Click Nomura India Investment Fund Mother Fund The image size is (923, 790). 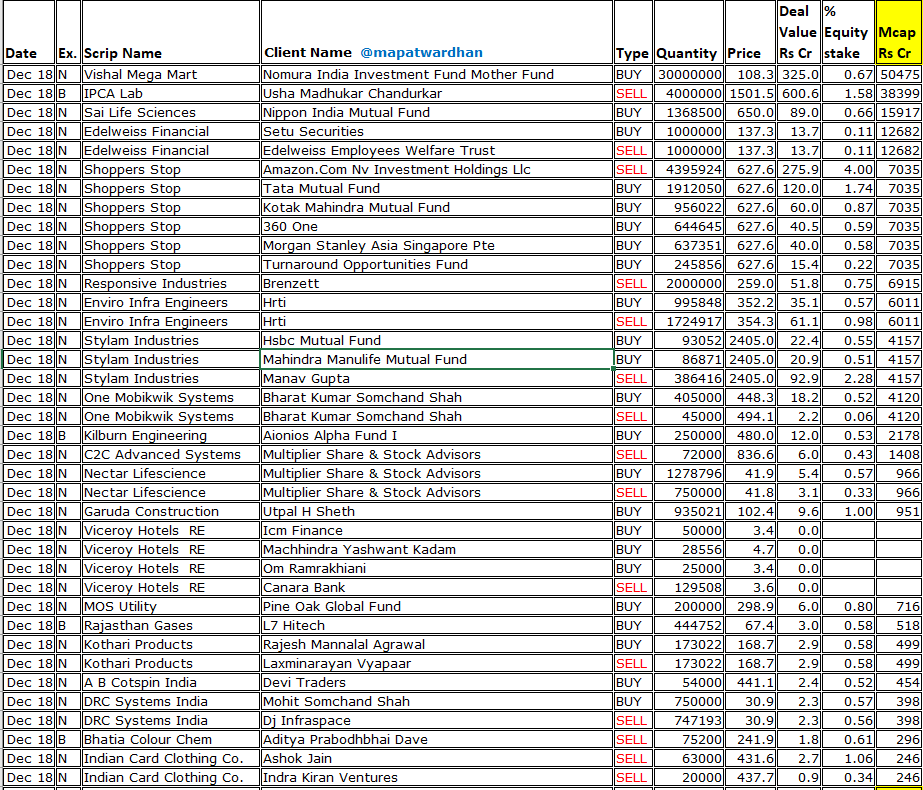tap(437, 74)
